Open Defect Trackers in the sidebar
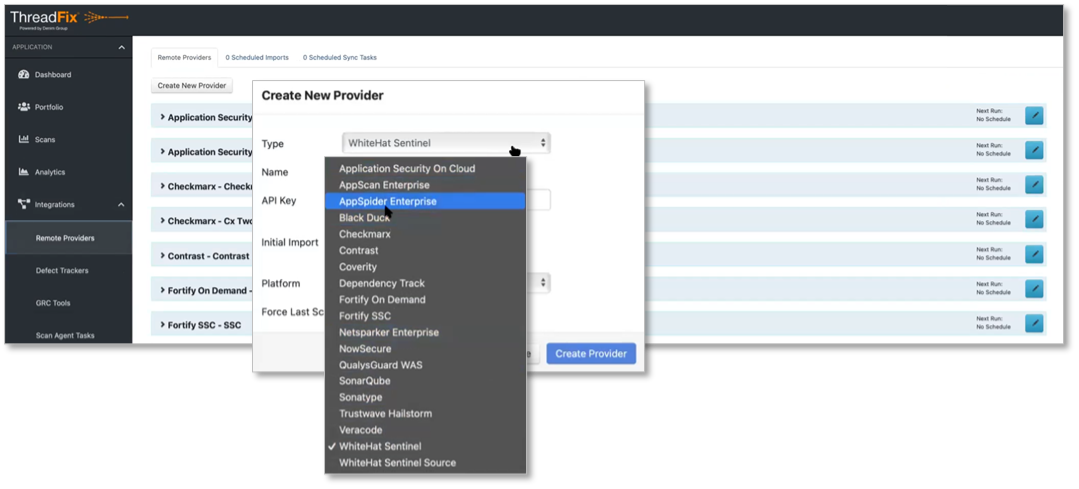1079x489 pixels. (x=62, y=271)
